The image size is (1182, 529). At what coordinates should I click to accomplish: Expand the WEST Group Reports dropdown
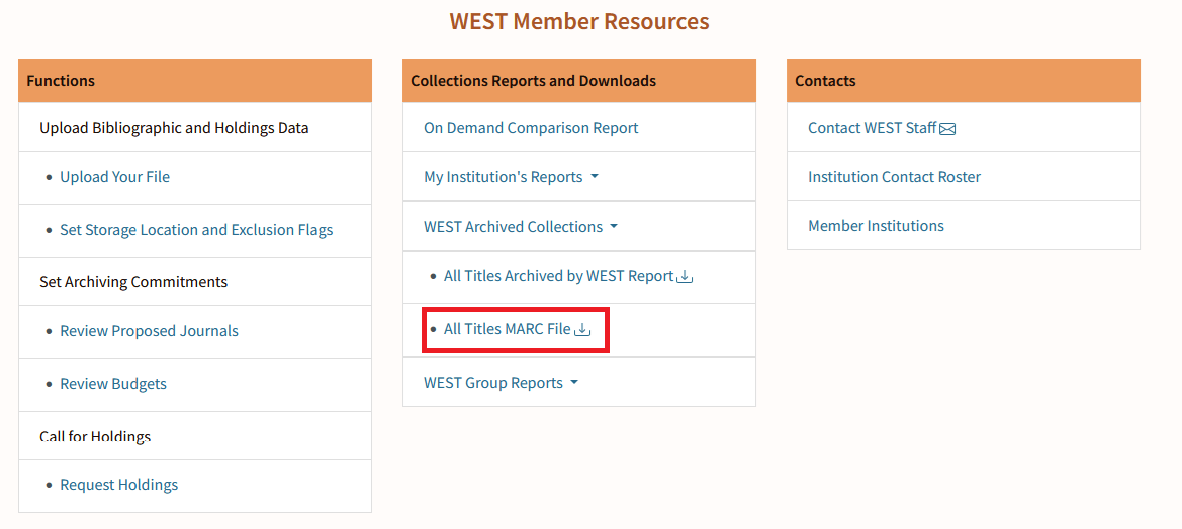(x=501, y=383)
